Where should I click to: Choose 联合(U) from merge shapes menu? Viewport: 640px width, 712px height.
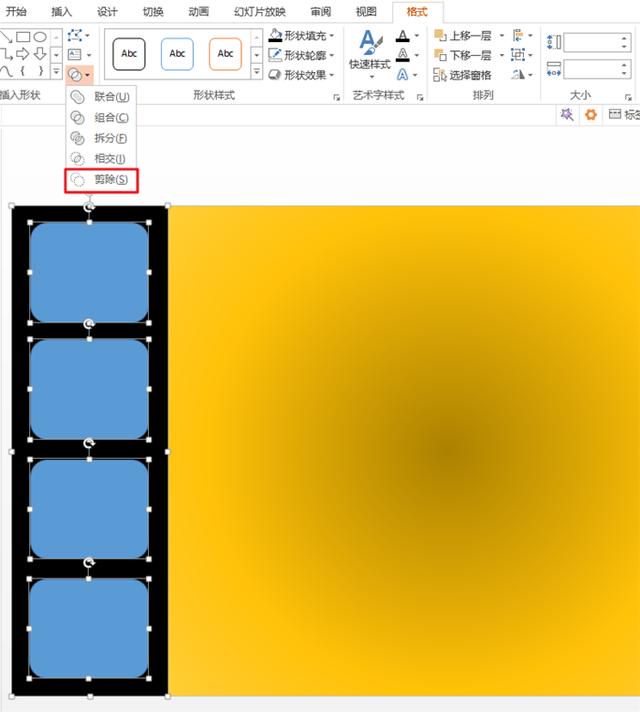click(x=101, y=97)
